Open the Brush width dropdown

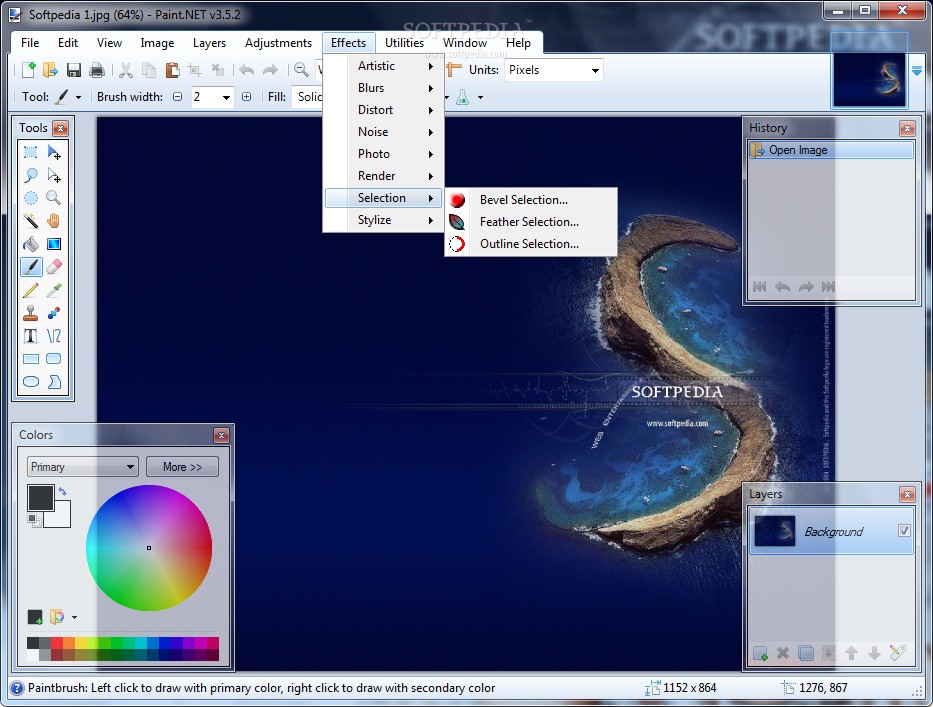coord(226,97)
